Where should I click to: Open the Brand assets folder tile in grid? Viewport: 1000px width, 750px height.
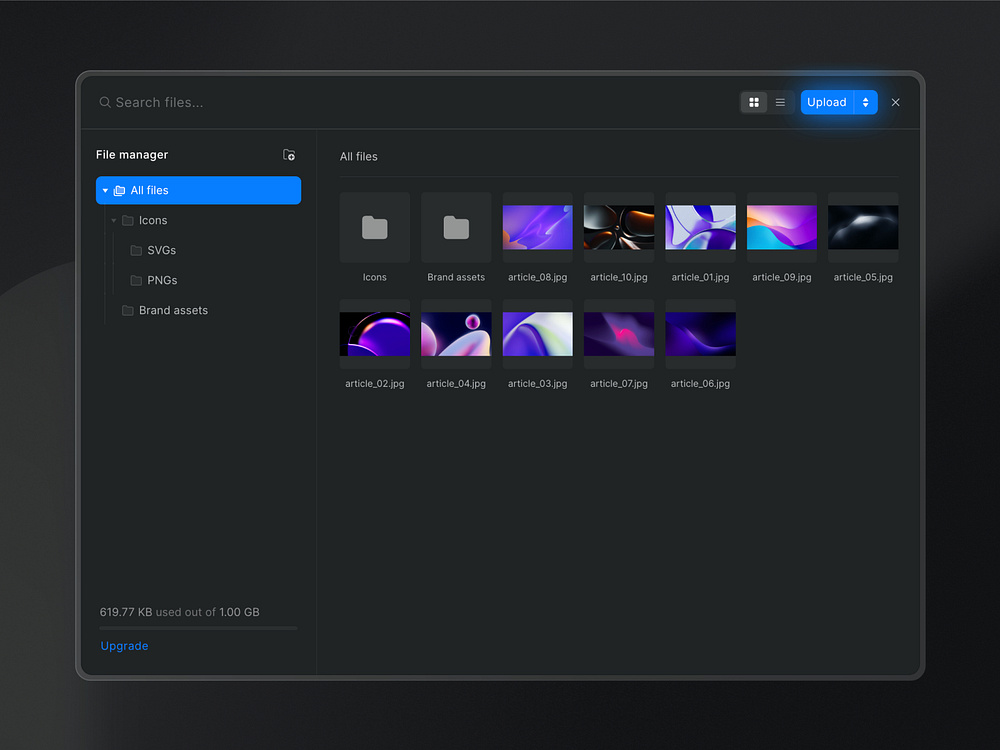(x=456, y=228)
